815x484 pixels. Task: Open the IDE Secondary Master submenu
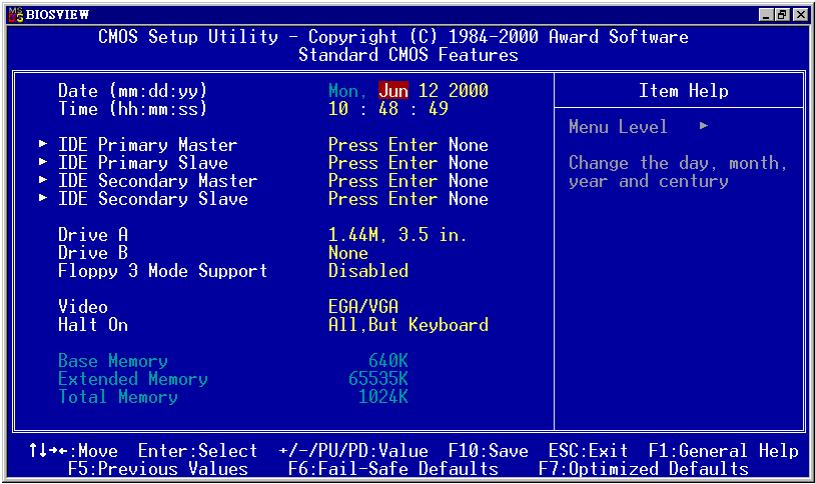[x=157, y=181]
